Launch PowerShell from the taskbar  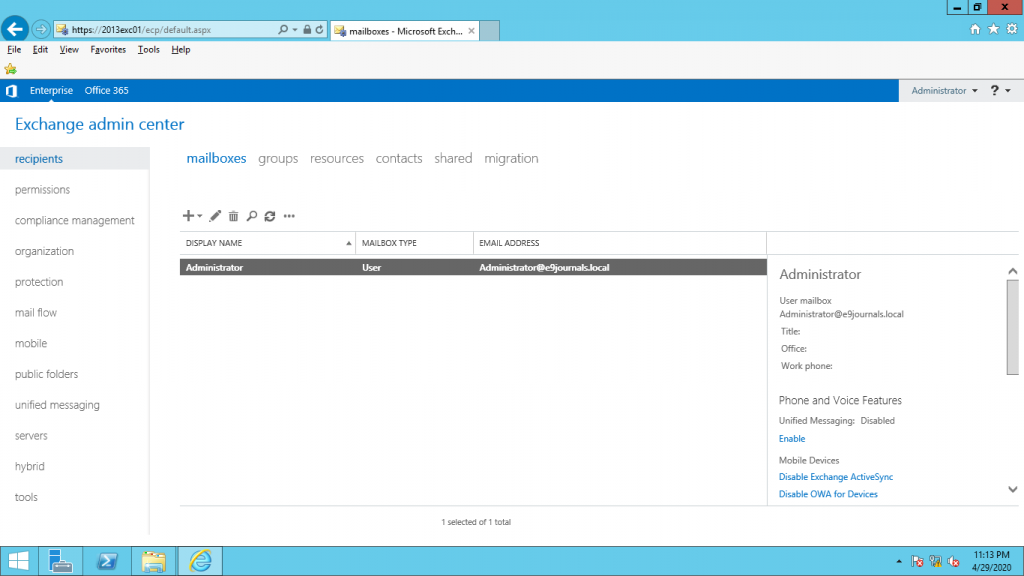coord(107,561)
